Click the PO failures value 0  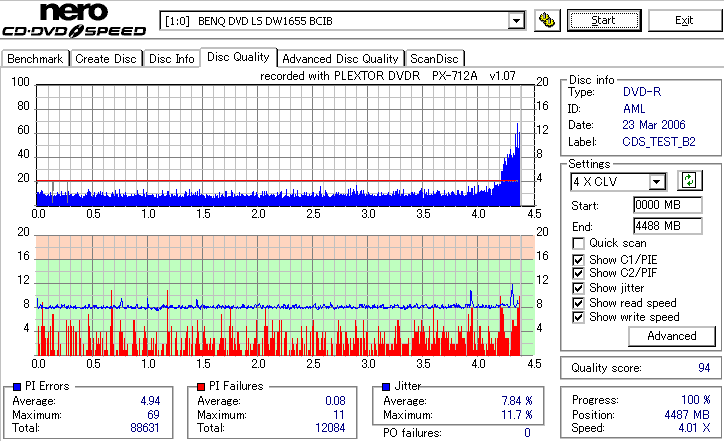(527, 433)
